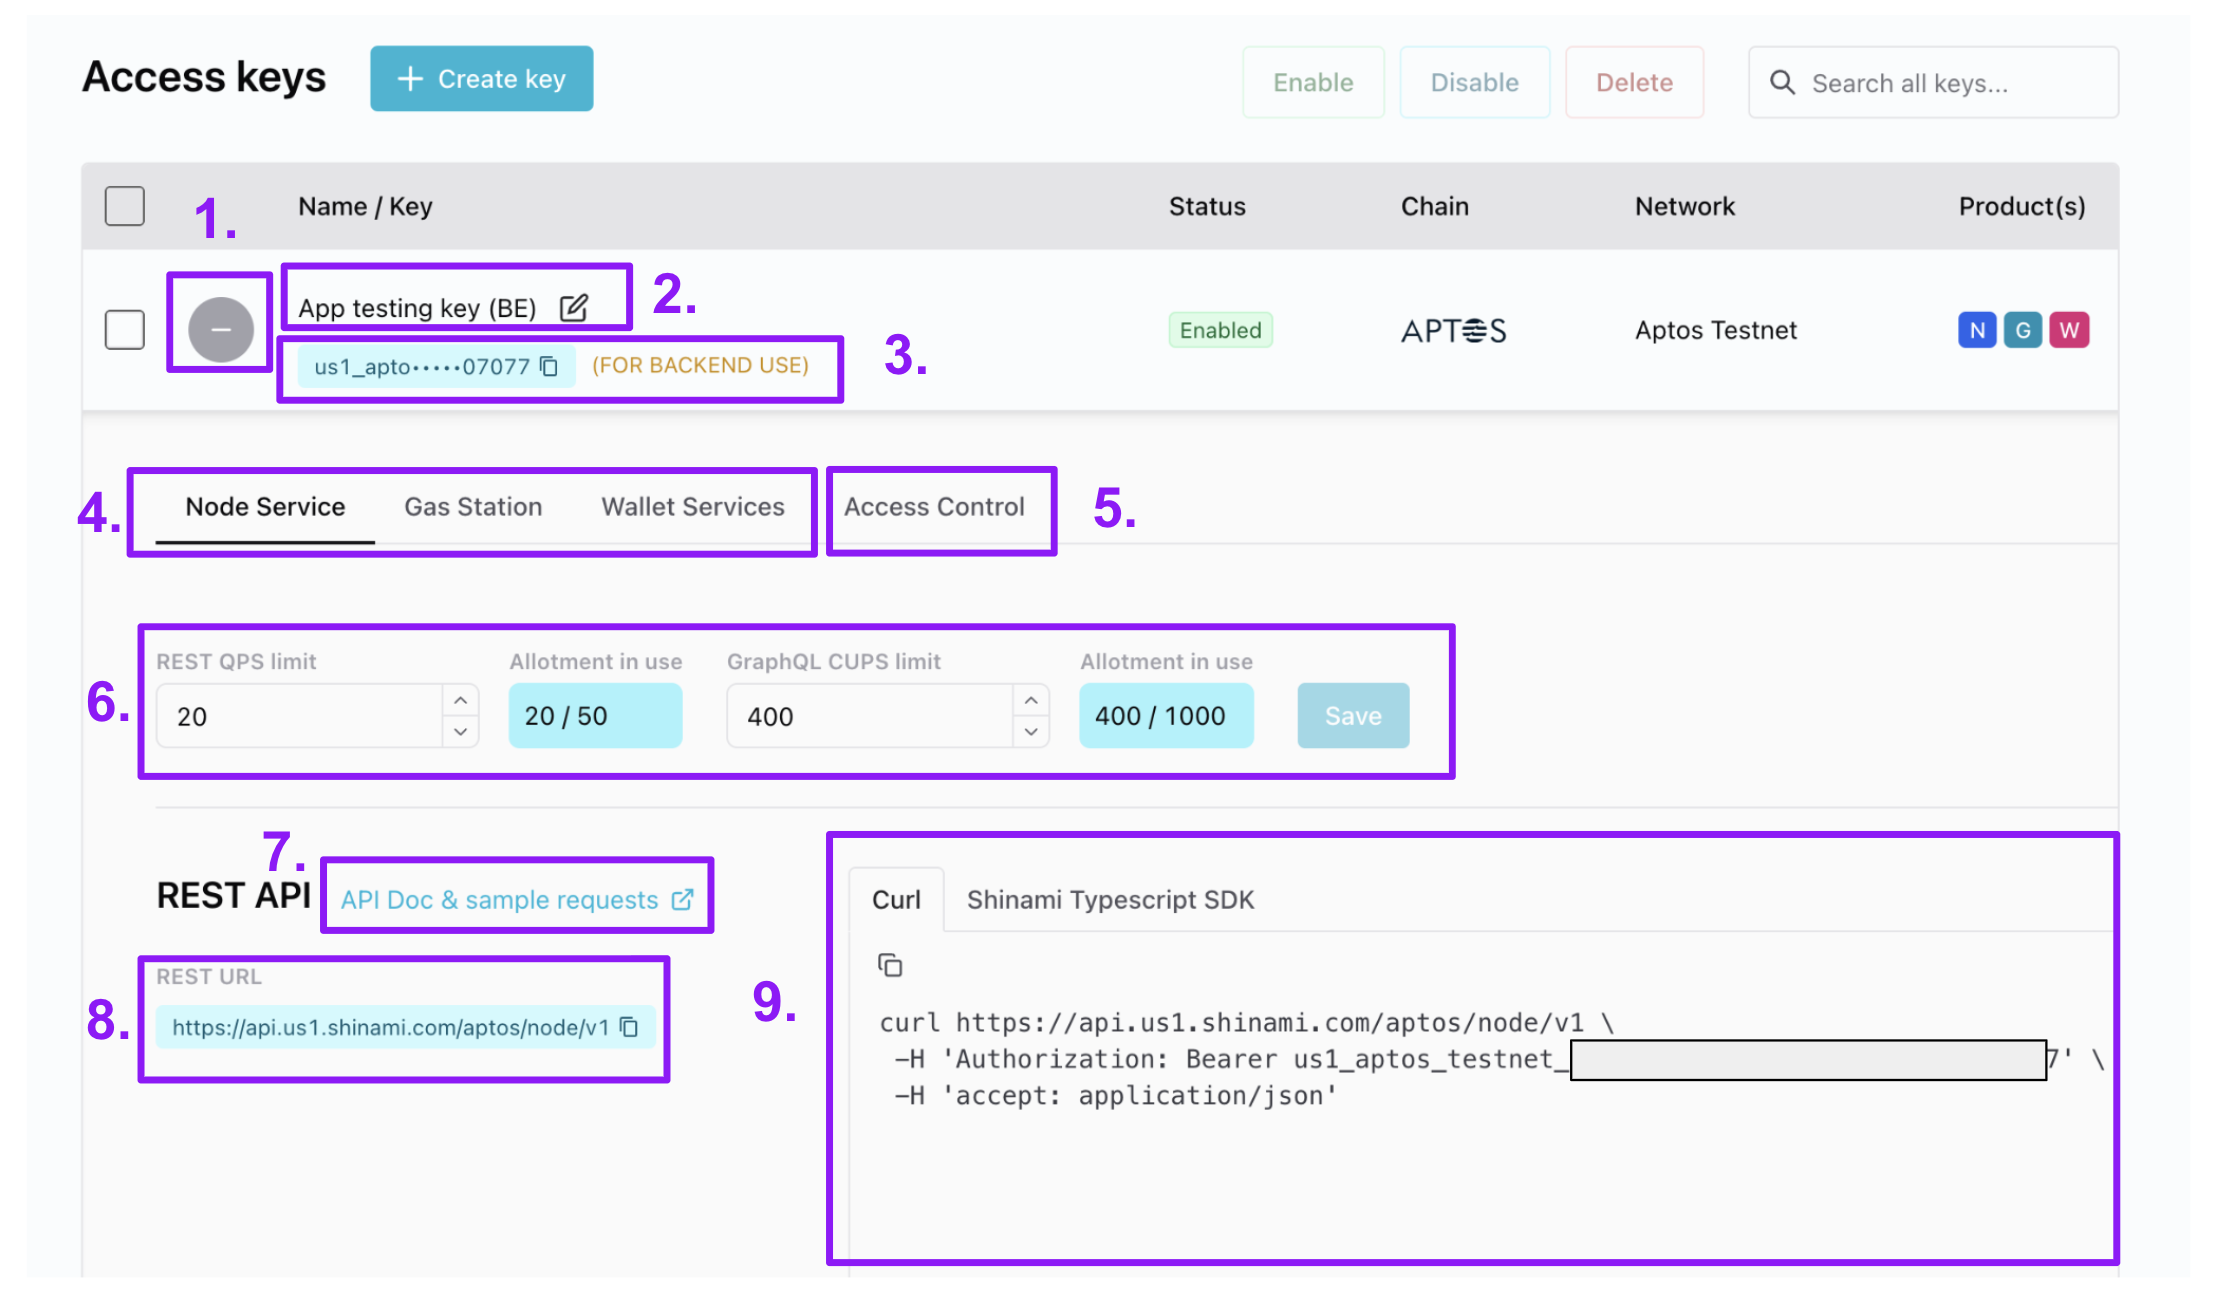
Task: Click the accept: application/json line
Action: pos(1115,1095)
